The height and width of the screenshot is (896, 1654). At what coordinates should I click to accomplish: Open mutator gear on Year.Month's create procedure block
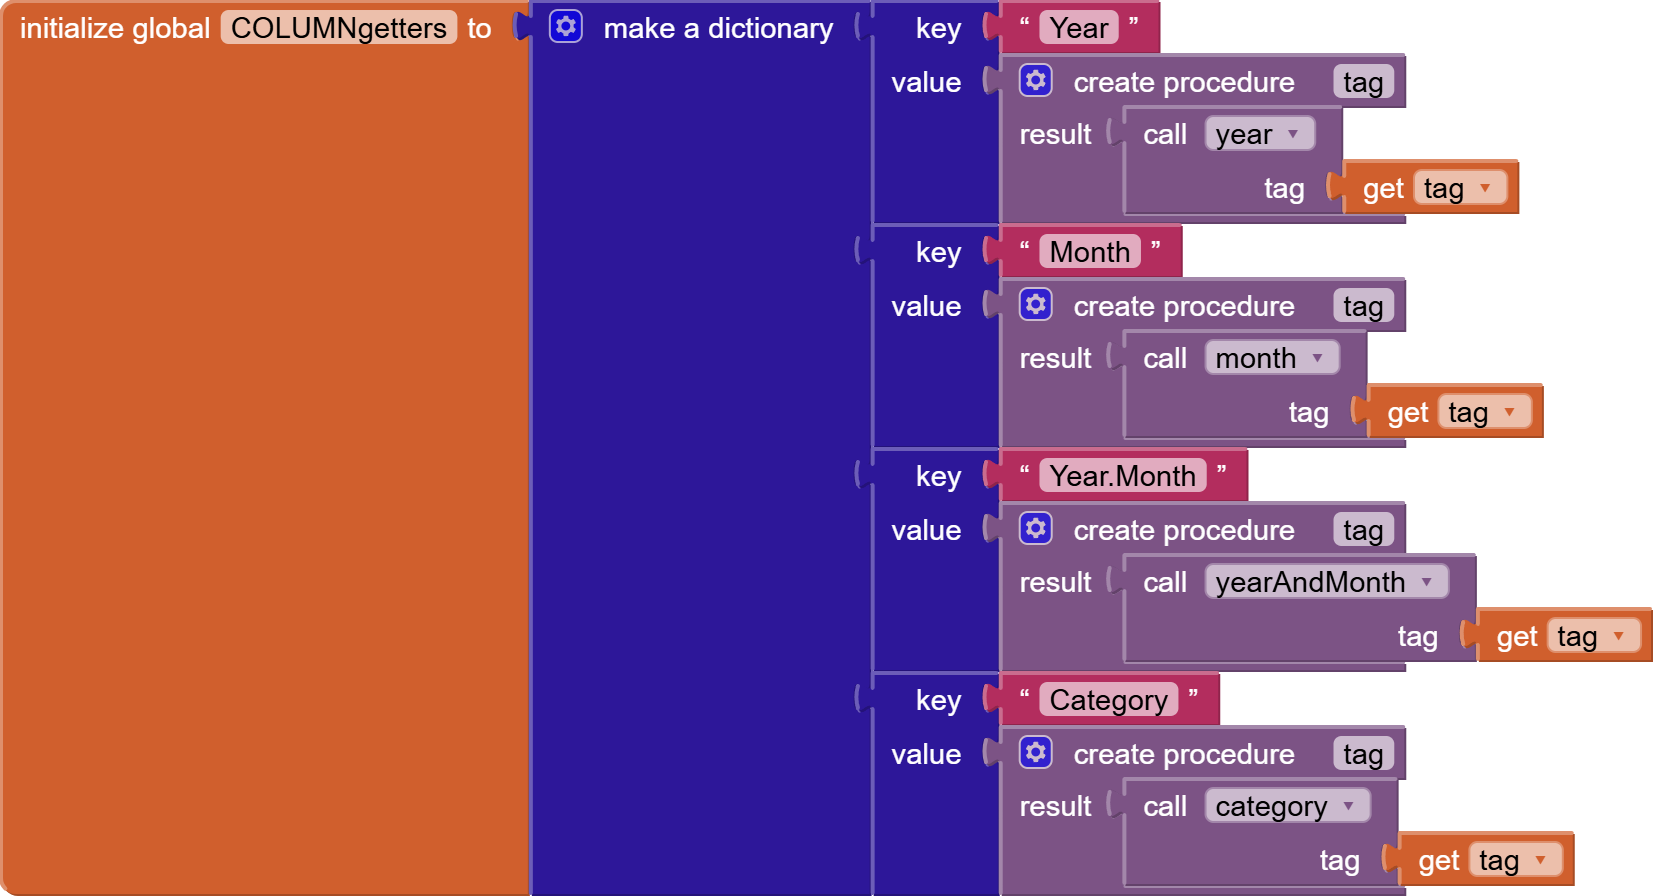click(1036, 529)
